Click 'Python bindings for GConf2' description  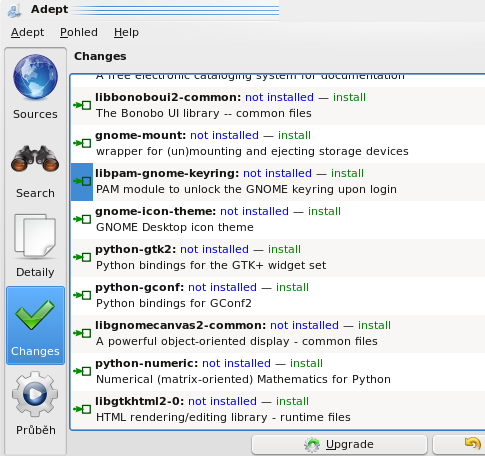coord(174,303)
